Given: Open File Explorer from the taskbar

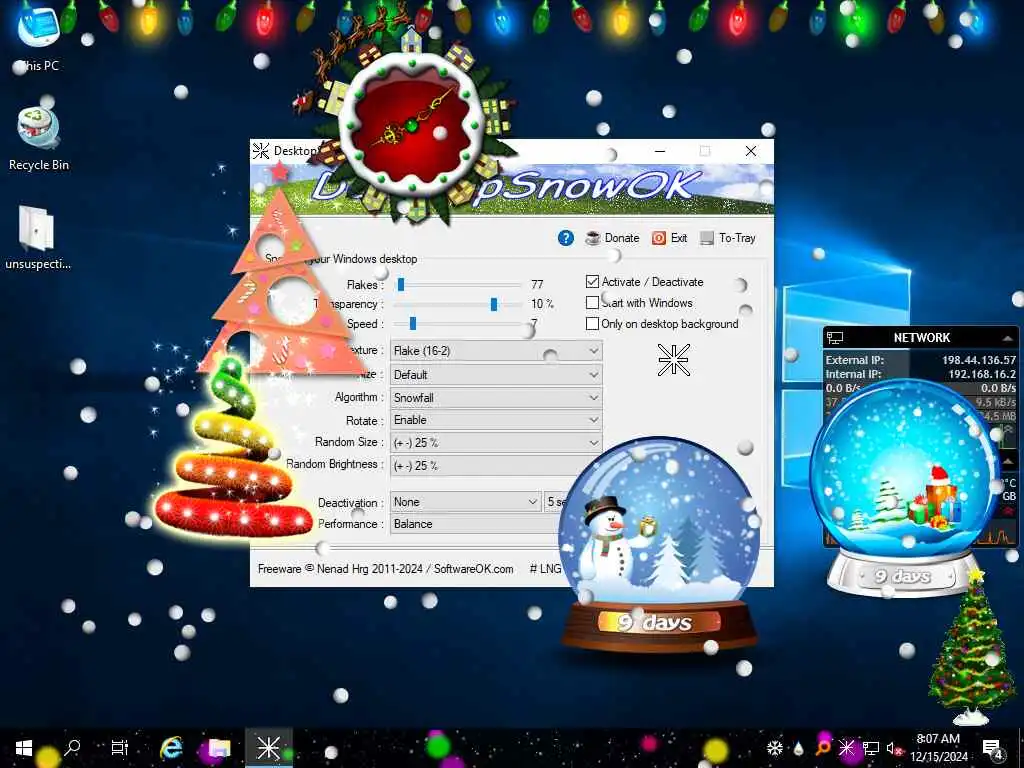Looking at the screenshot, I should 219,748.
